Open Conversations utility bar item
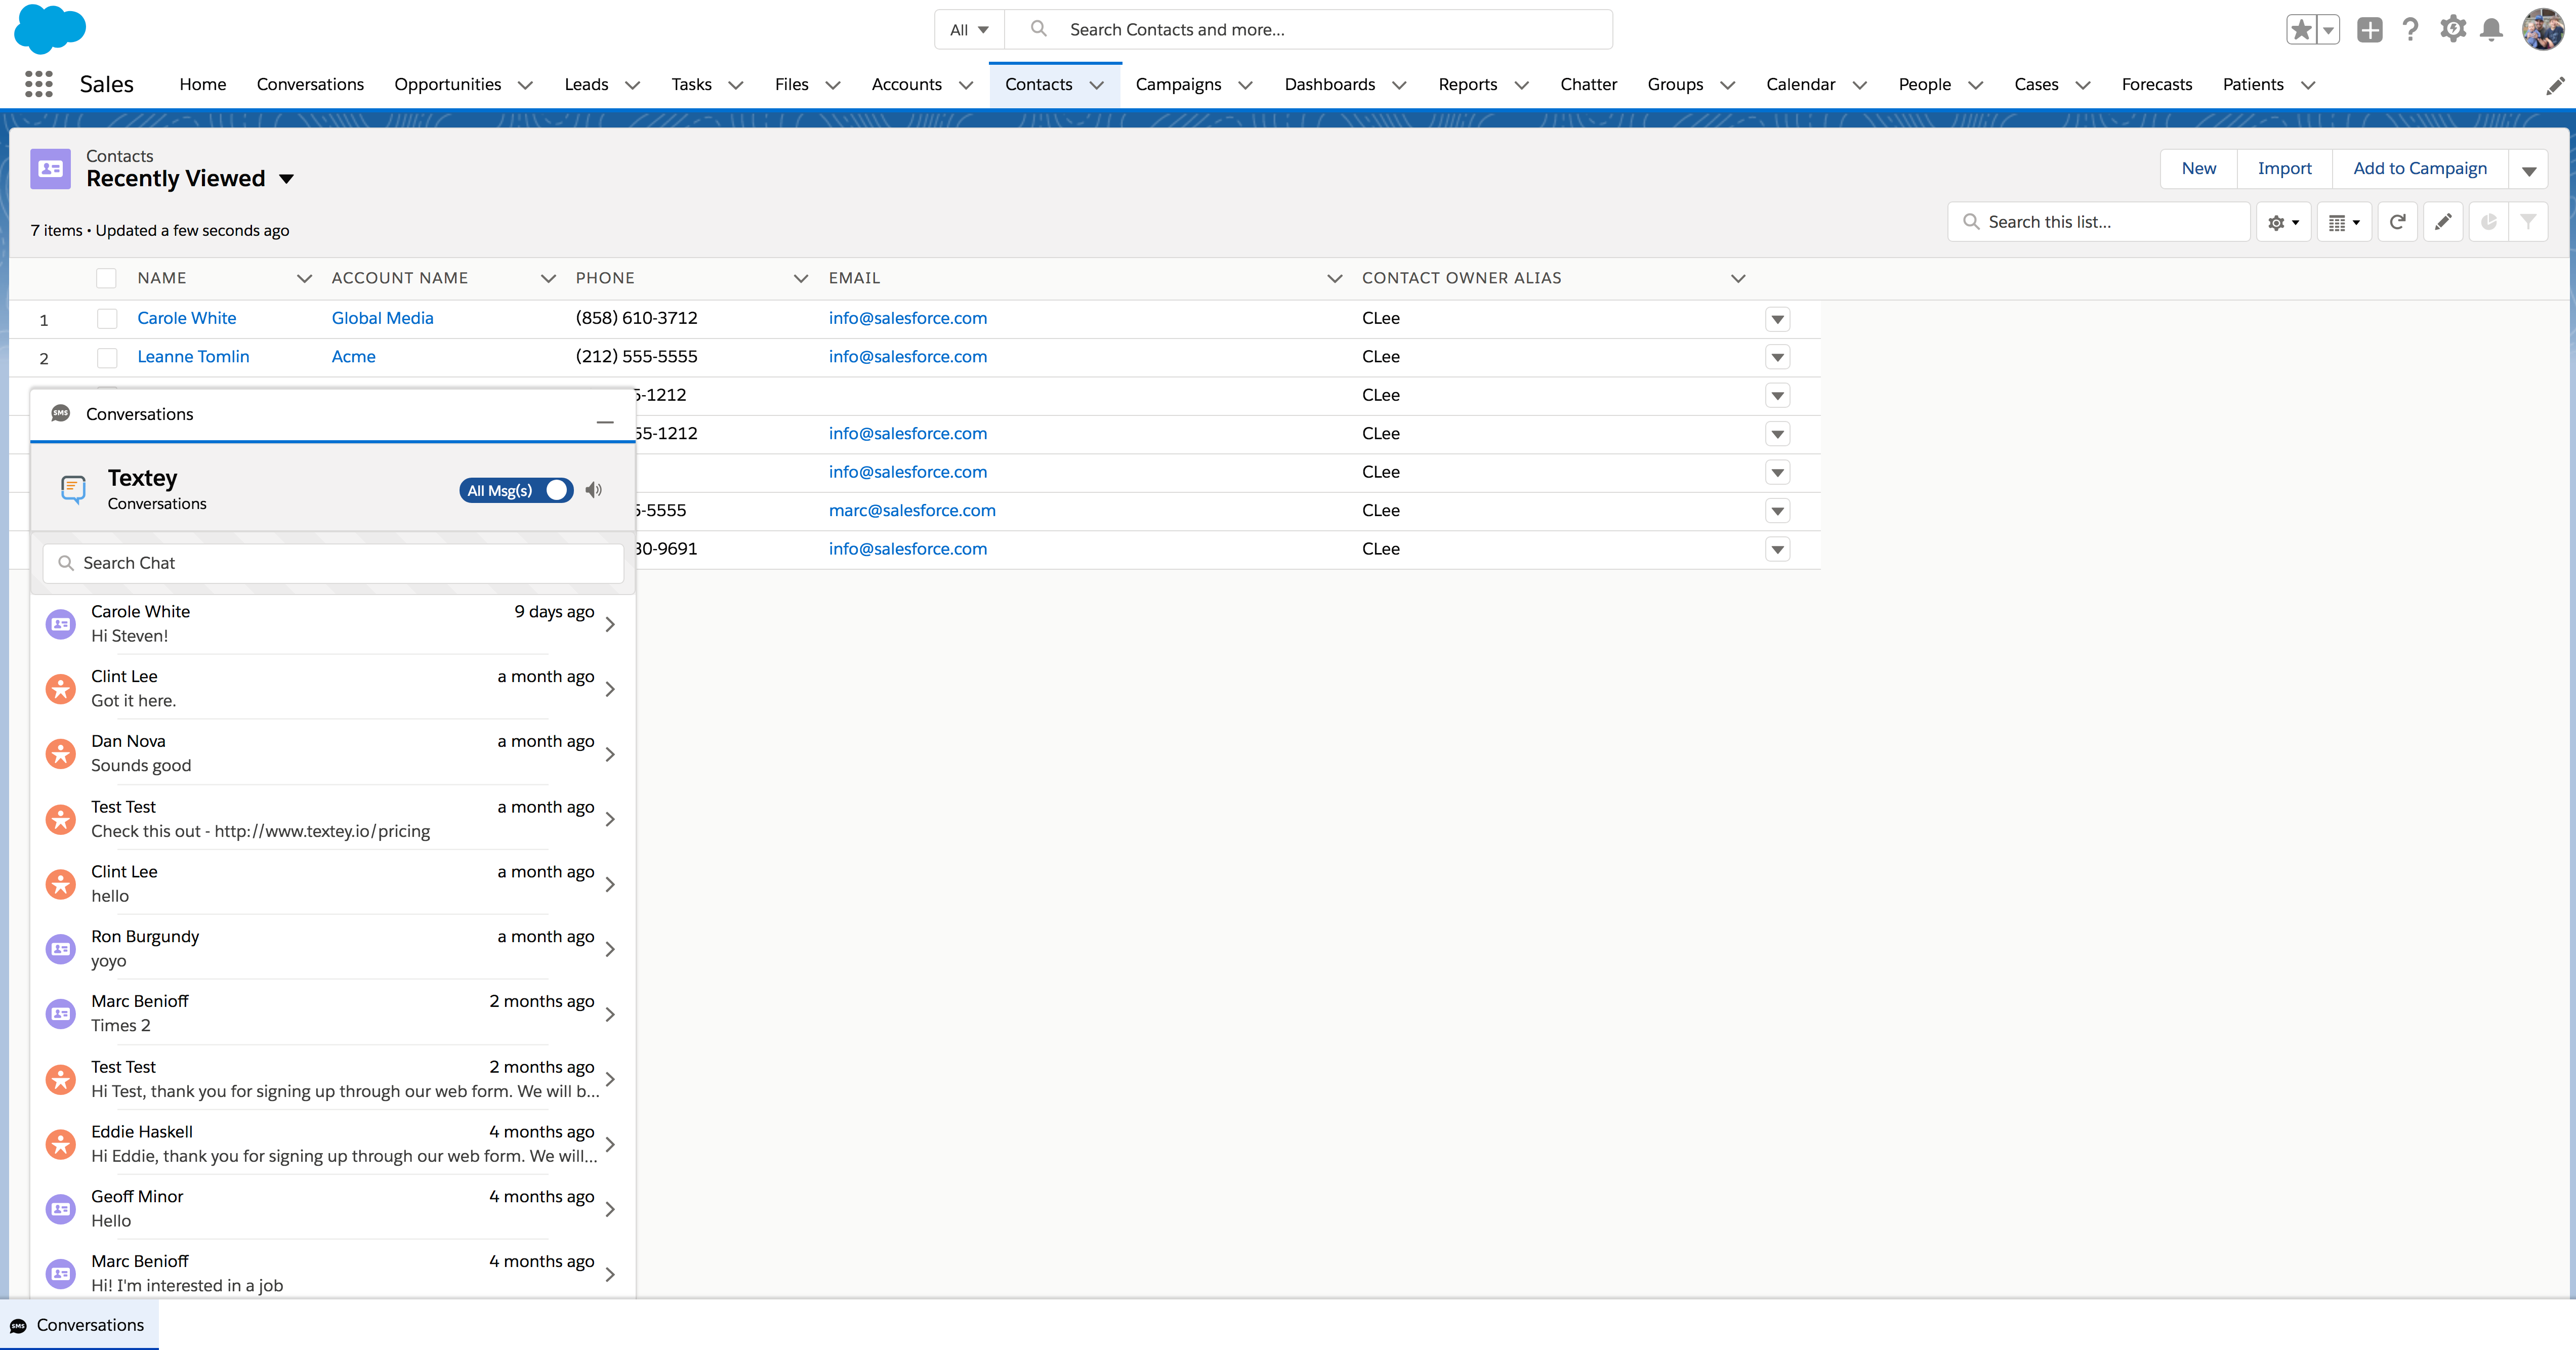The height and width of the screenshot is (1350, 2576). point(79,1325)
